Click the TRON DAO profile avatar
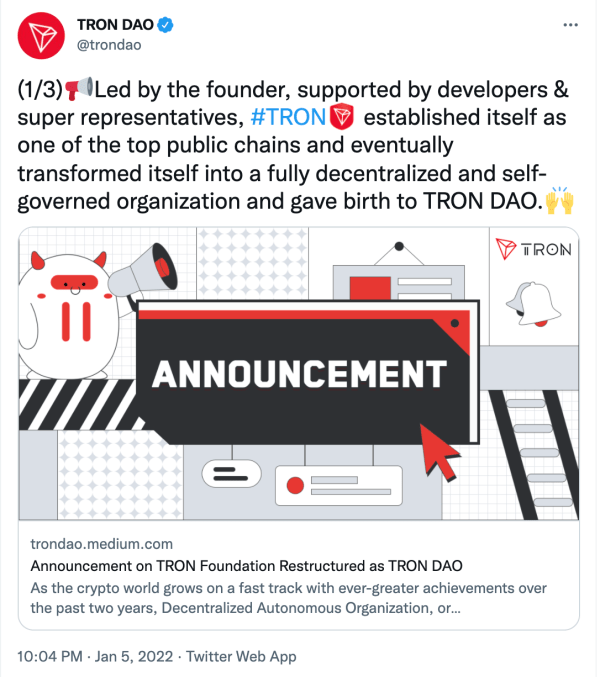This screenshot has height=677, width=600. pyautogui.click(x=40, y=37)
